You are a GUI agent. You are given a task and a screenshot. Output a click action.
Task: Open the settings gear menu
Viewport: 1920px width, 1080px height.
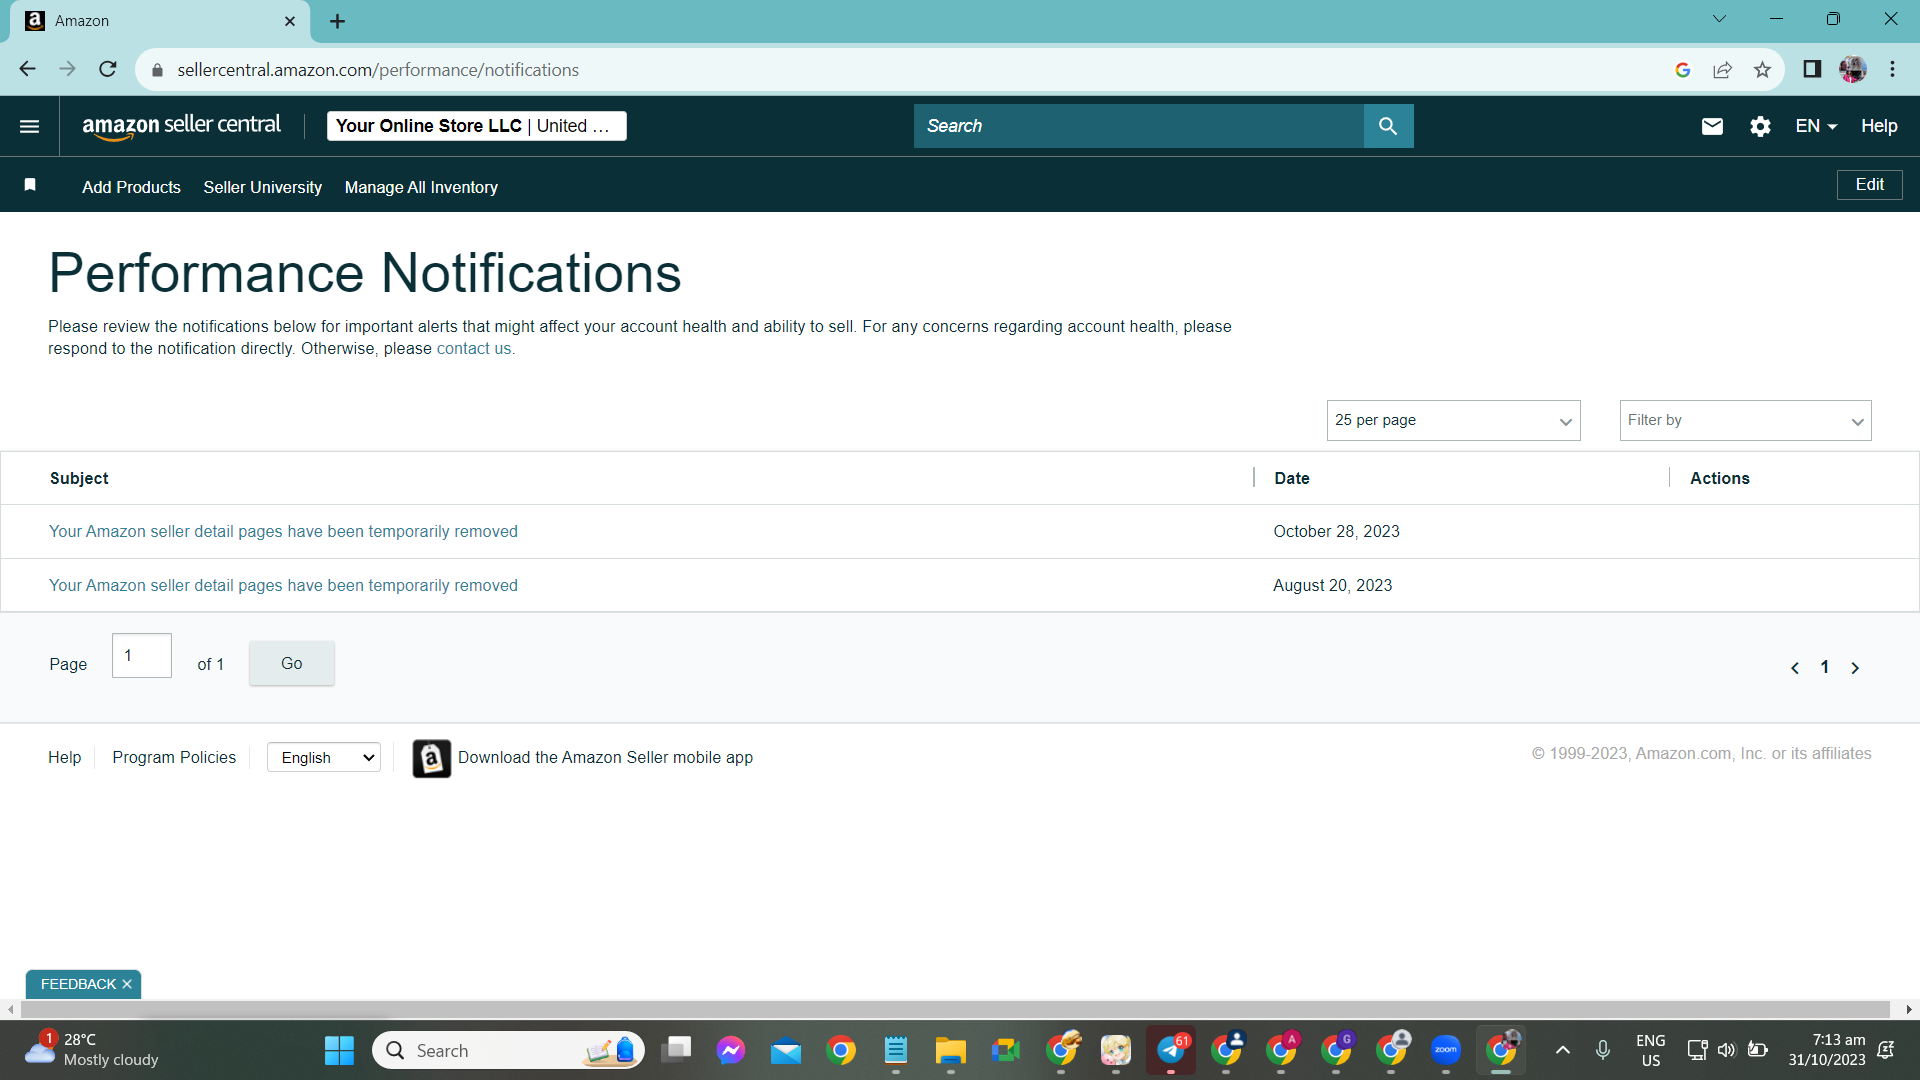pyautogui.click(x=1760, y=126)
